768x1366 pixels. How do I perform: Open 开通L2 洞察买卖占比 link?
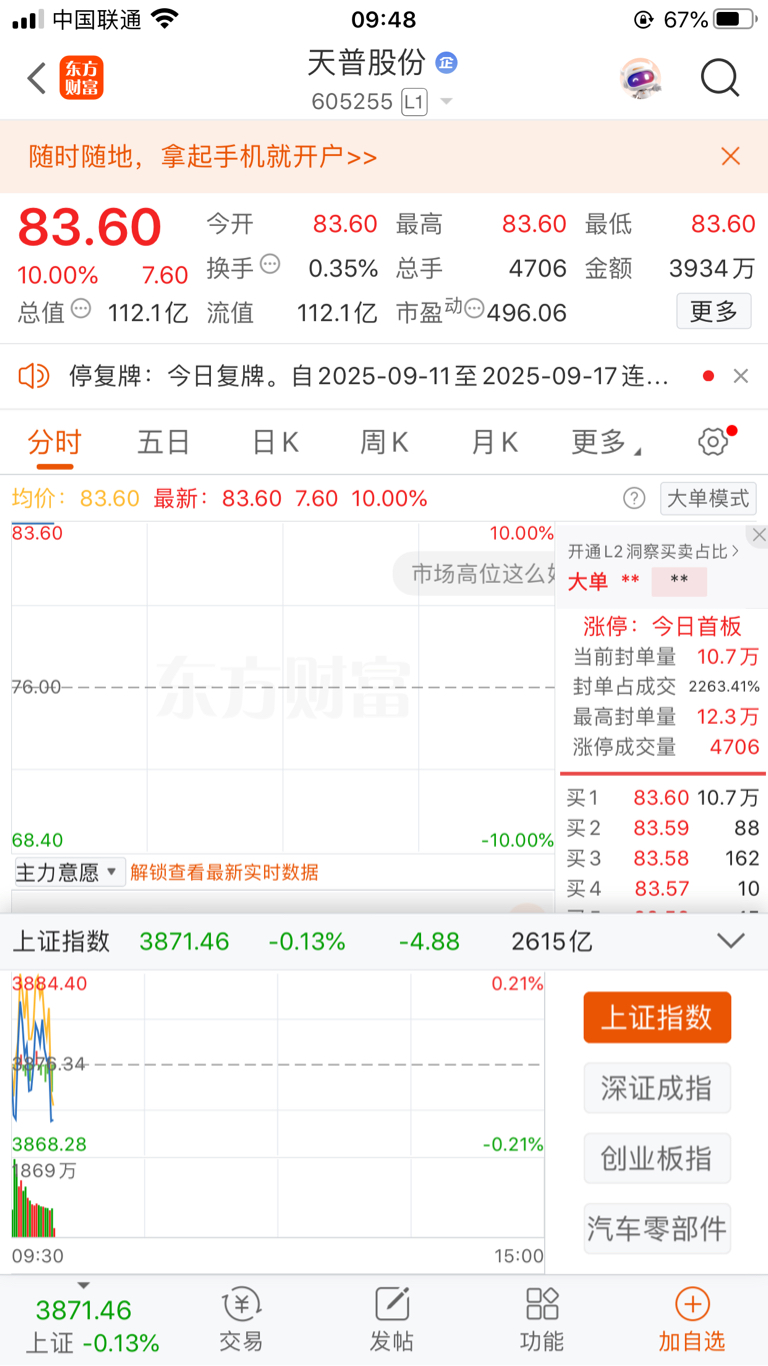pyautogui.click(x=654, y=551)
